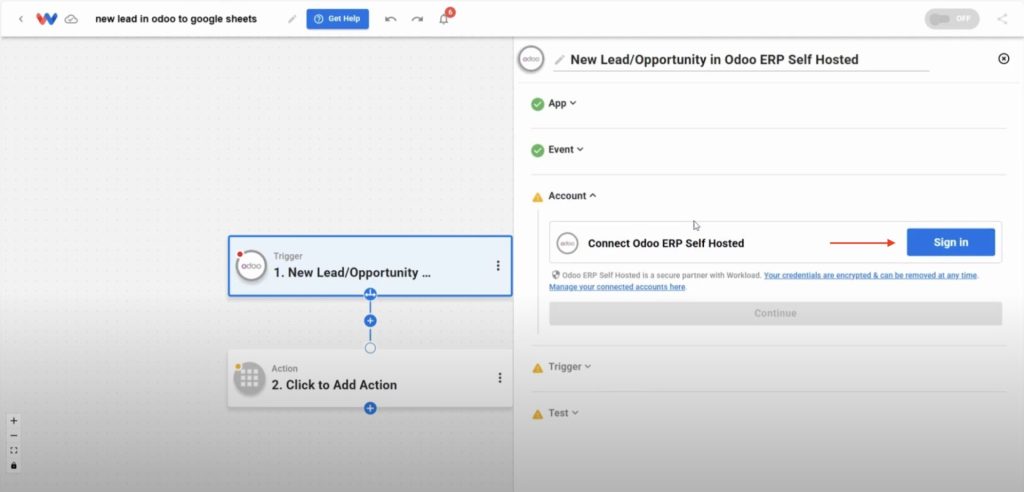Open 'Your credentials are encrypted' link
Screen dimensions: 1024x492
[871, 276]
